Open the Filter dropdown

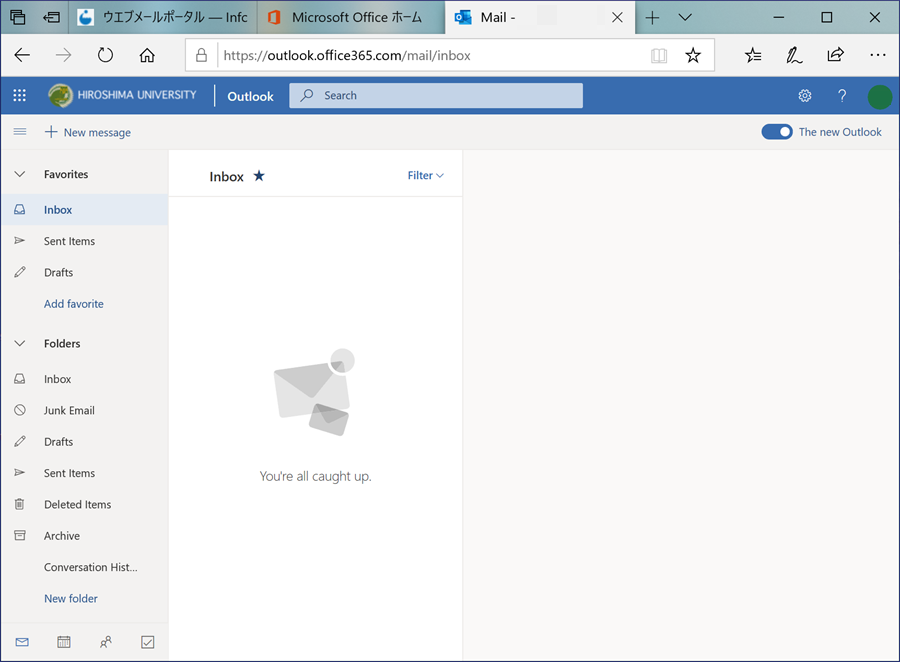click(425, 176)
